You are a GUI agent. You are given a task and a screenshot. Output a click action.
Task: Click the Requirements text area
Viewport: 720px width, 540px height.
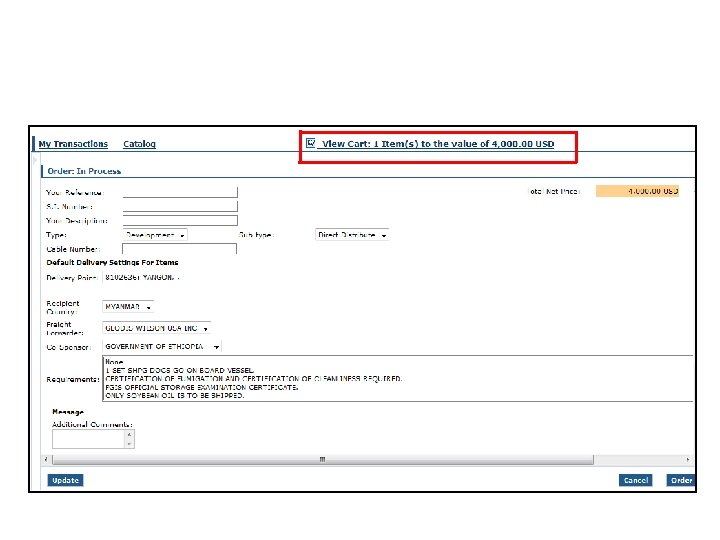398,378
